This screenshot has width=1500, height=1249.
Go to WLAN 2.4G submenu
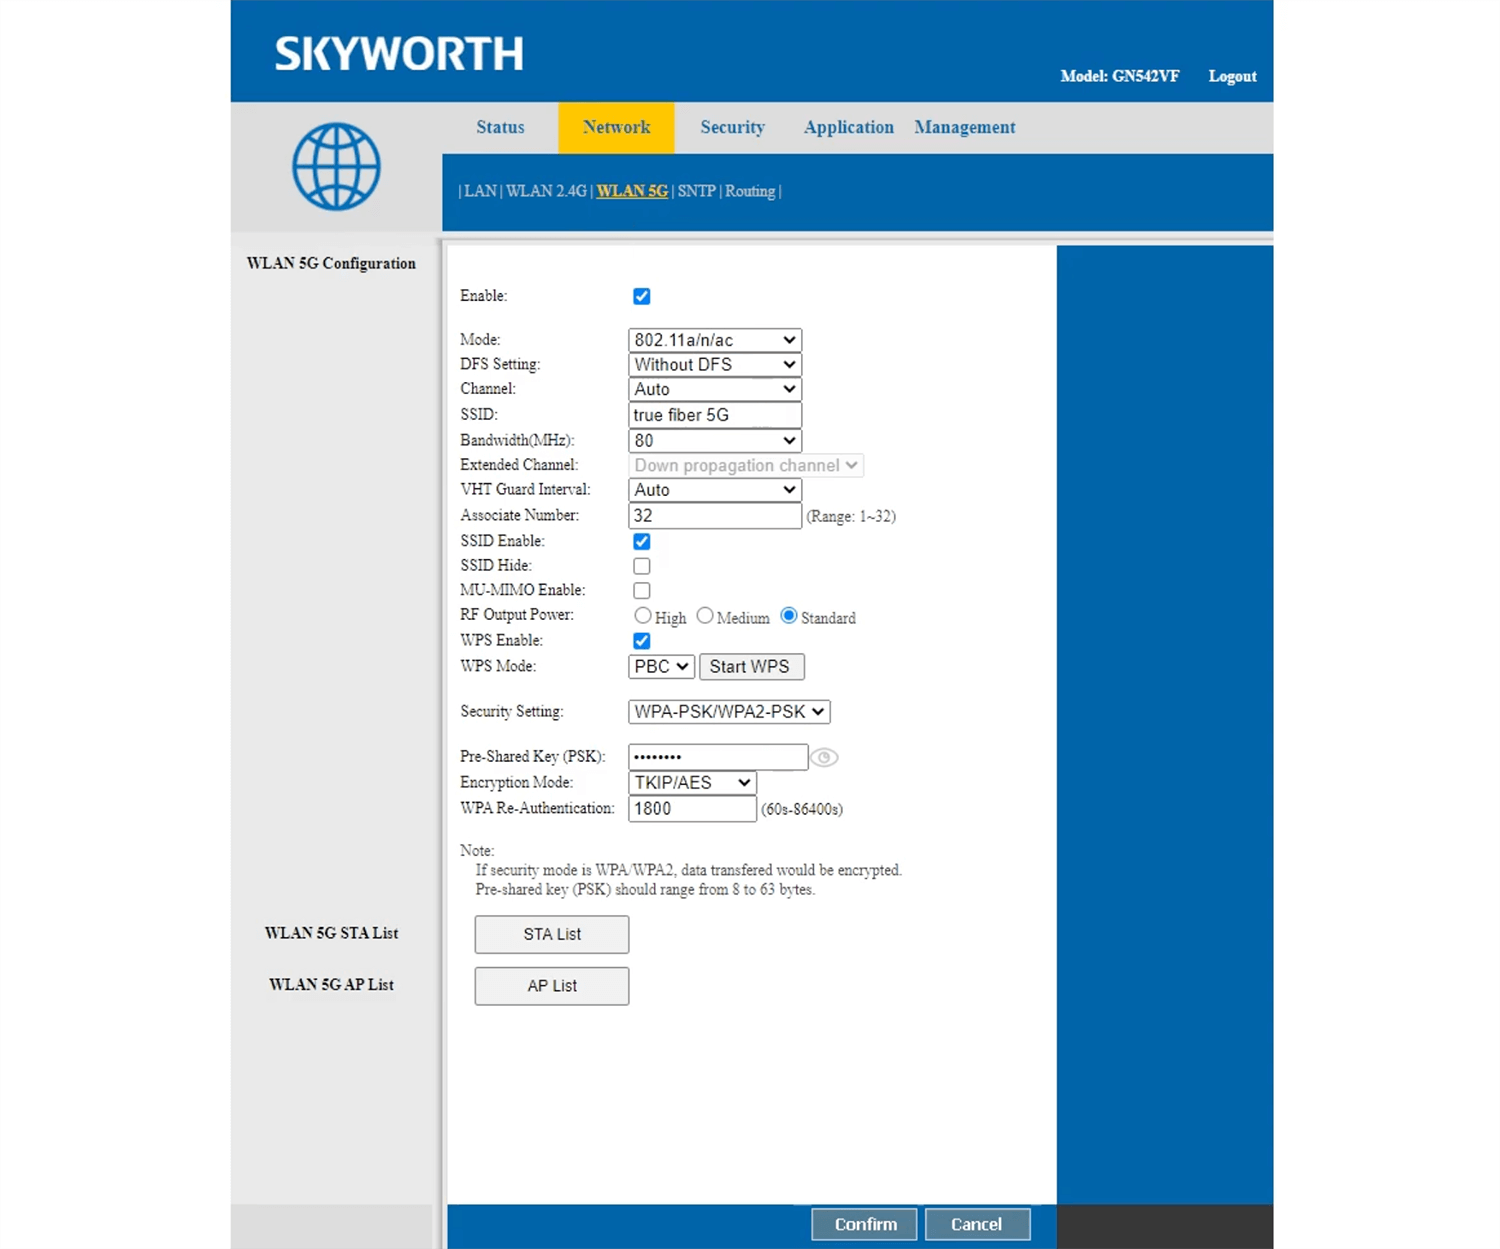click(x=546, y=191)
